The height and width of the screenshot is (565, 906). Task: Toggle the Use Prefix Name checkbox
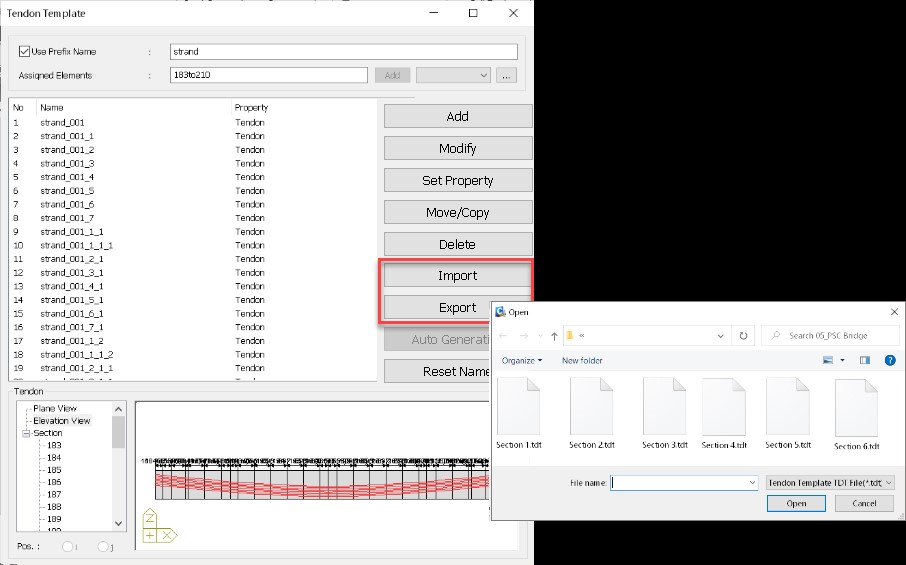coord(24,51)
